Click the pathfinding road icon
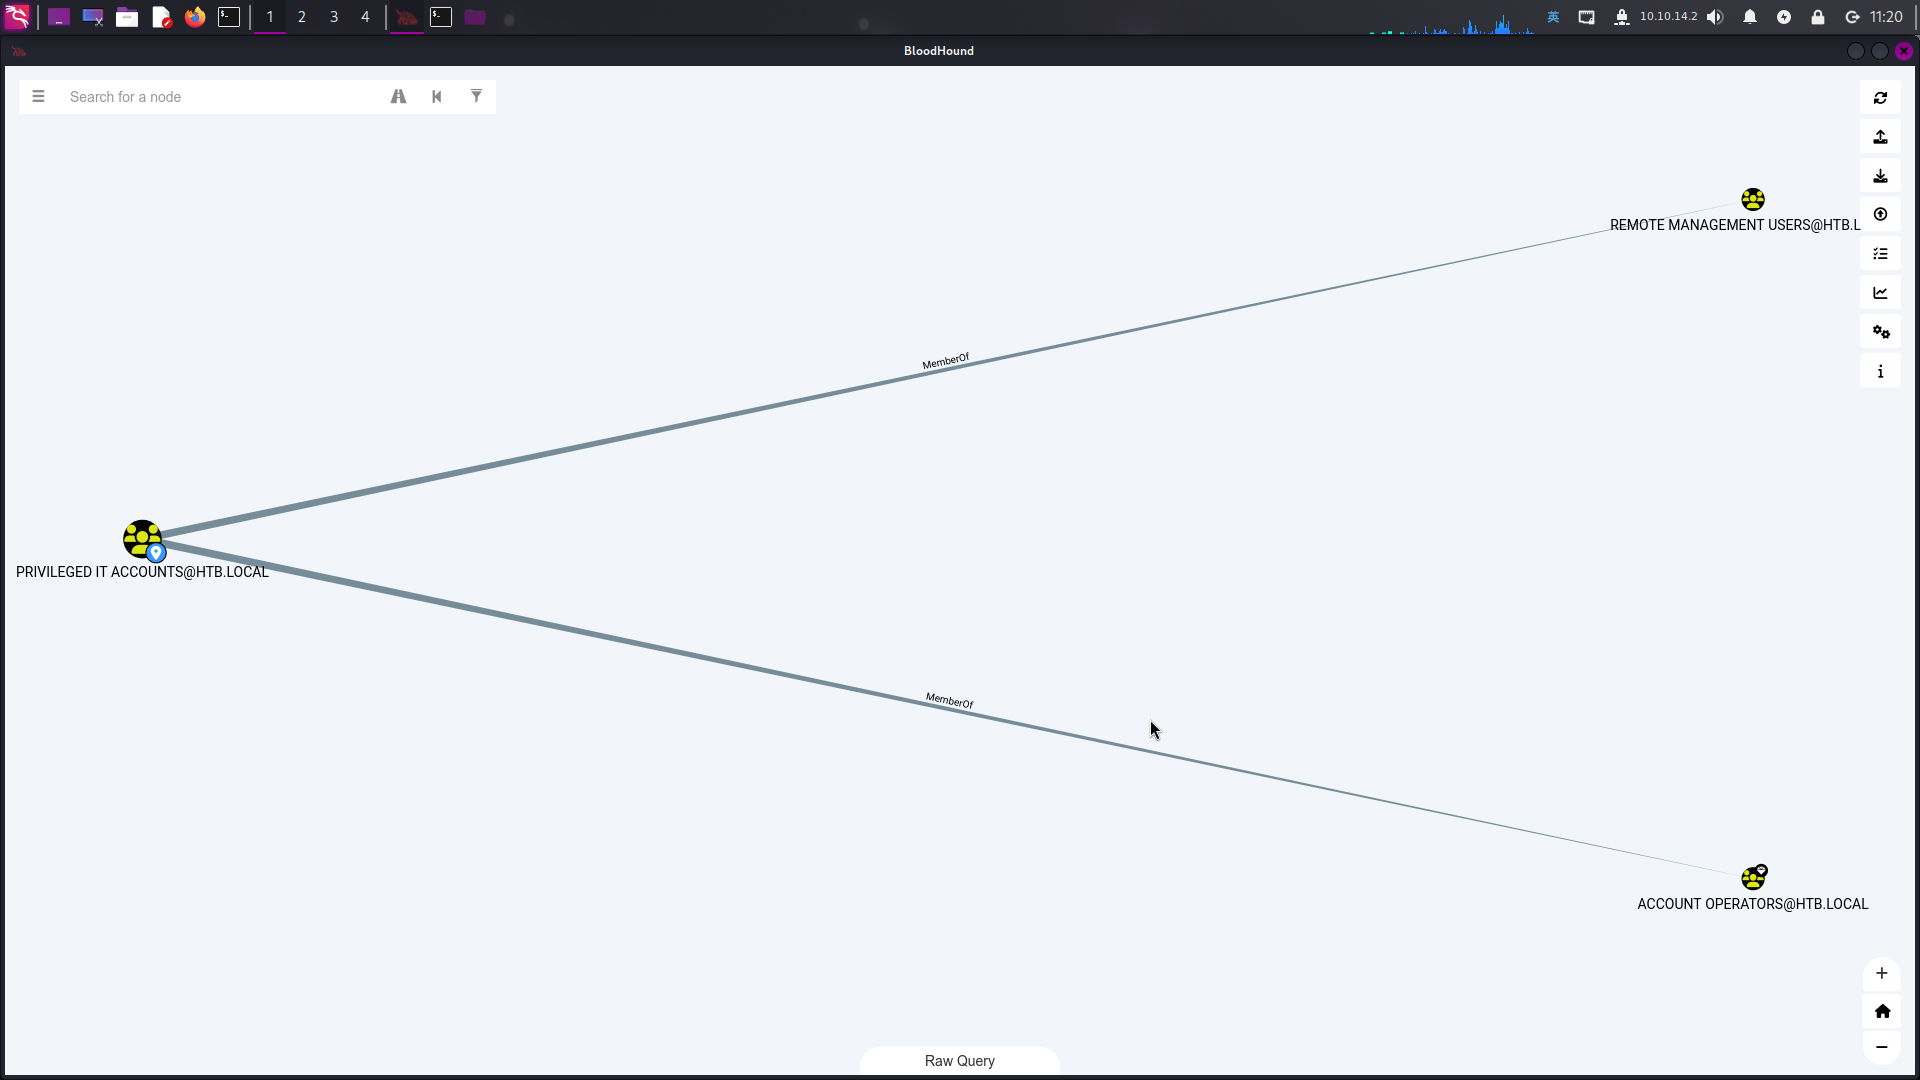The height and width of the screenshot is (1080, 1920). pyautogui.click(x=398, y=97)
